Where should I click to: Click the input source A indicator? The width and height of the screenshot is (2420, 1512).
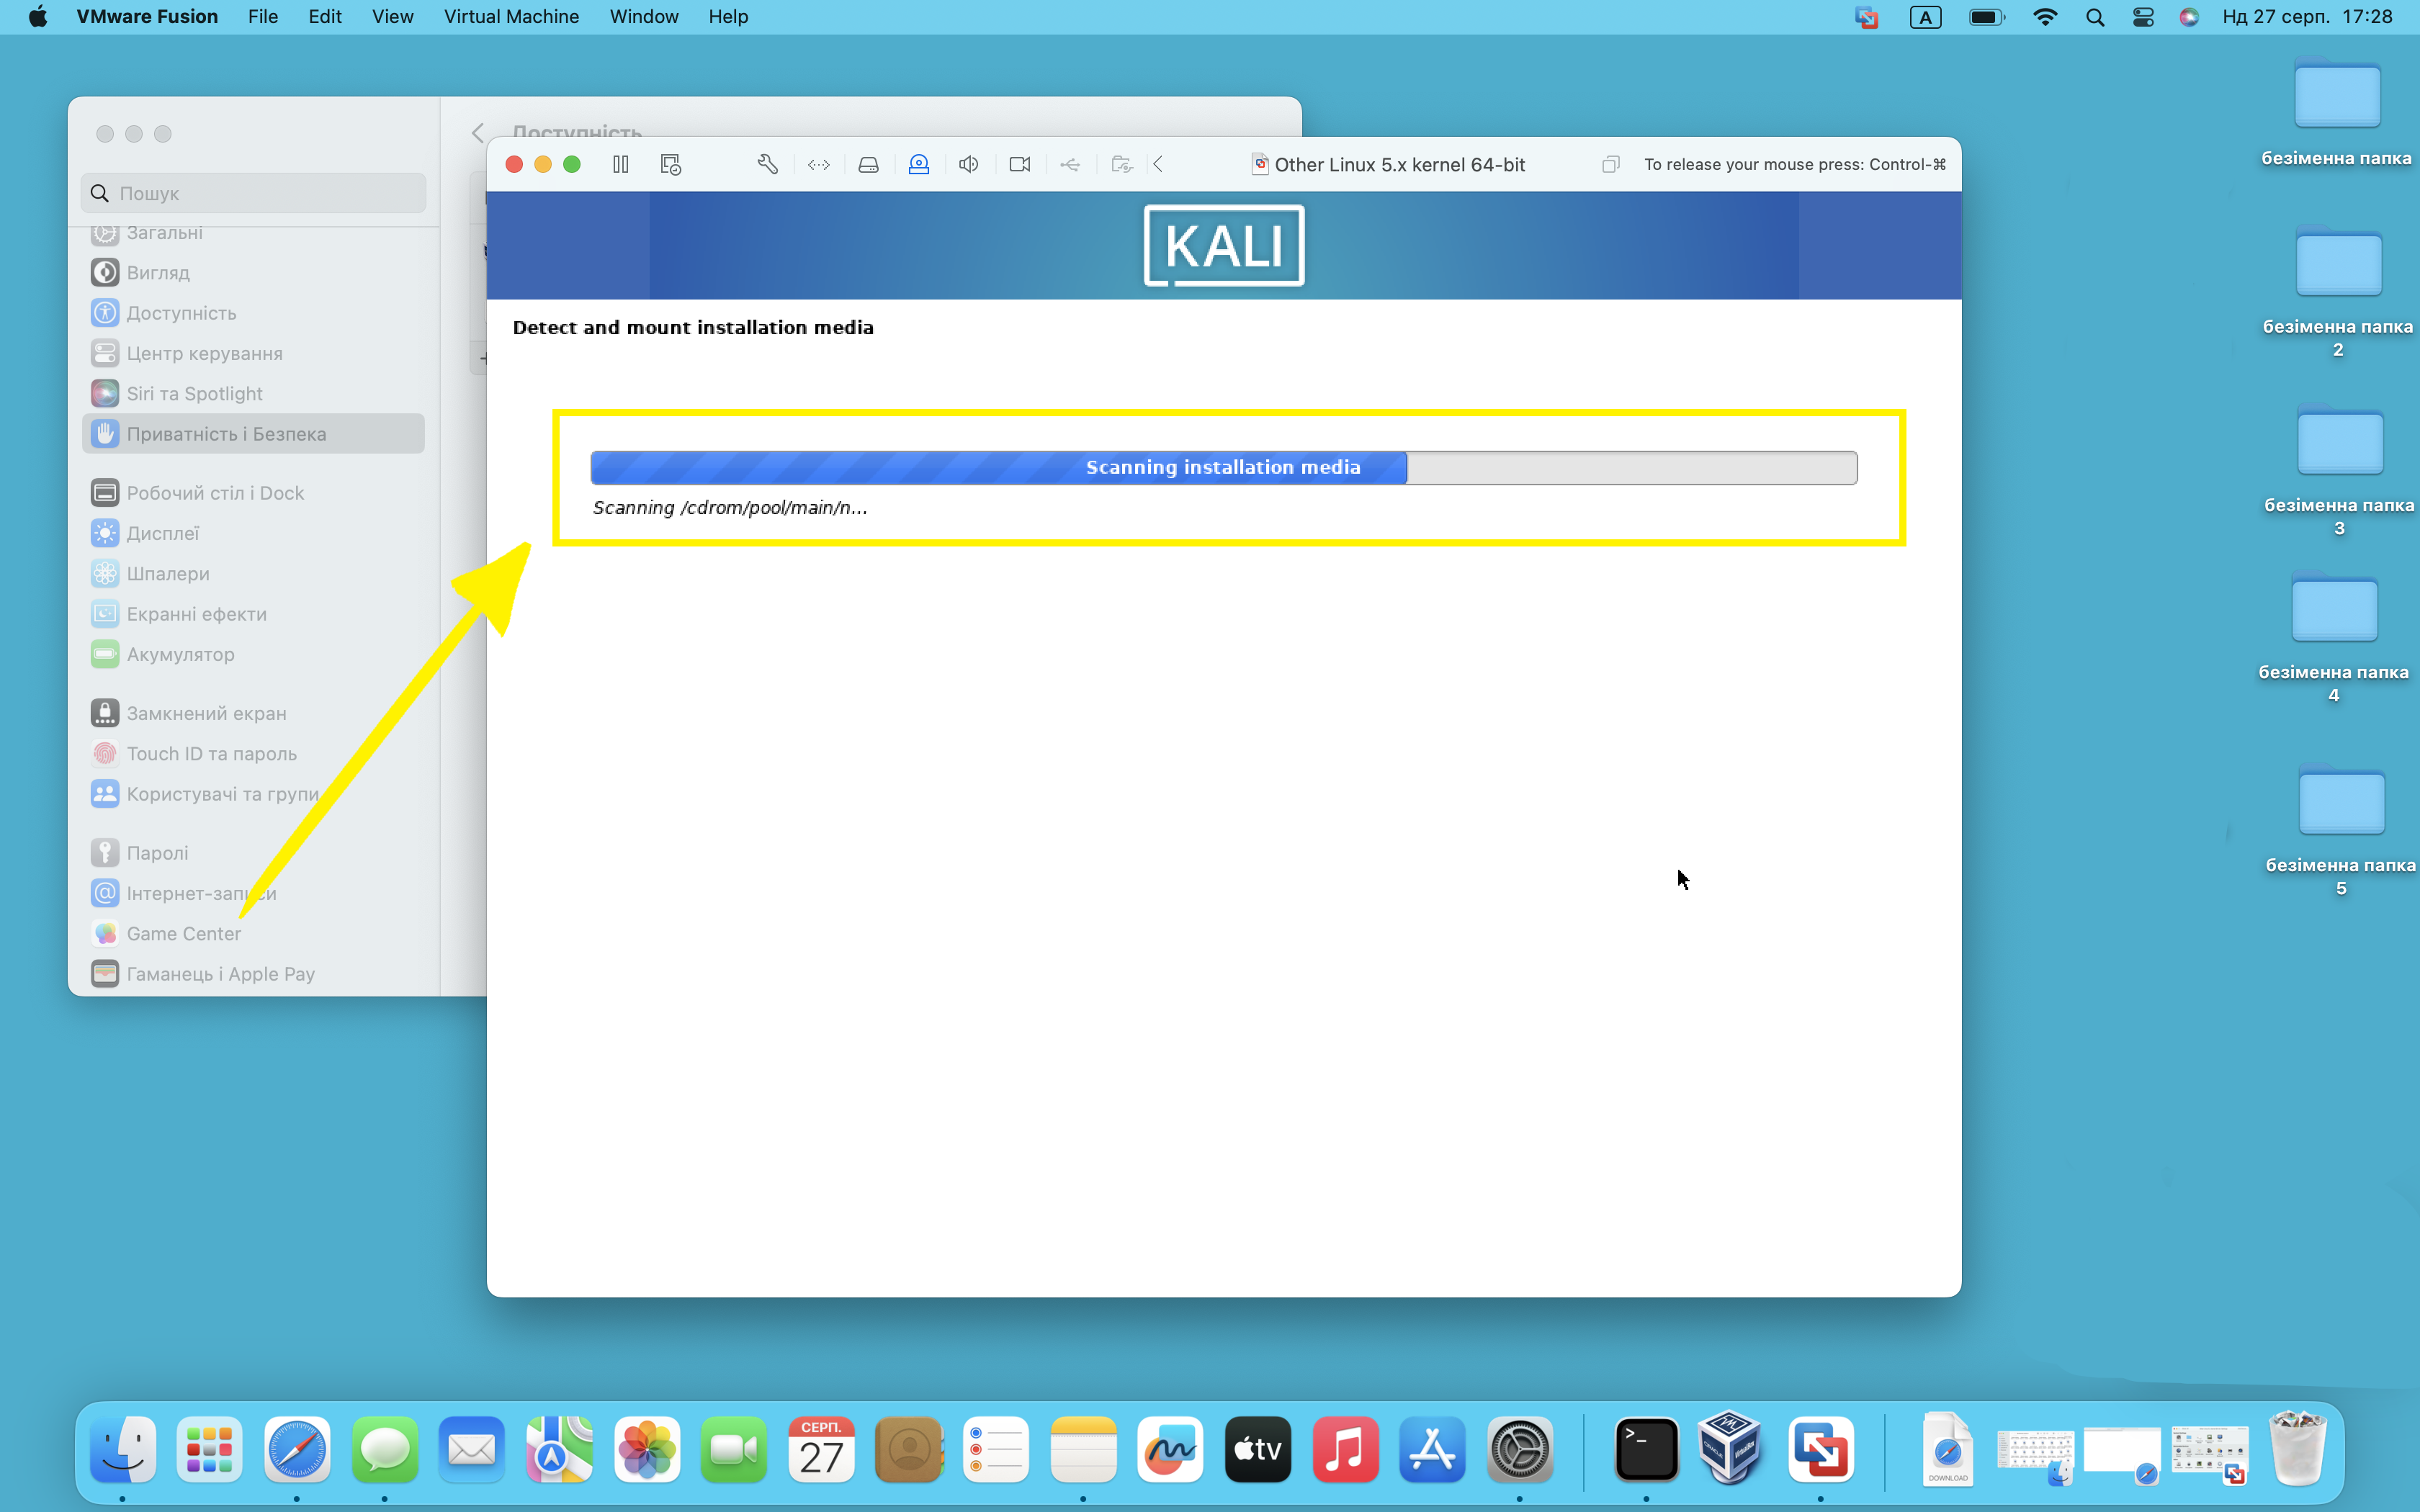[1925, 17]
